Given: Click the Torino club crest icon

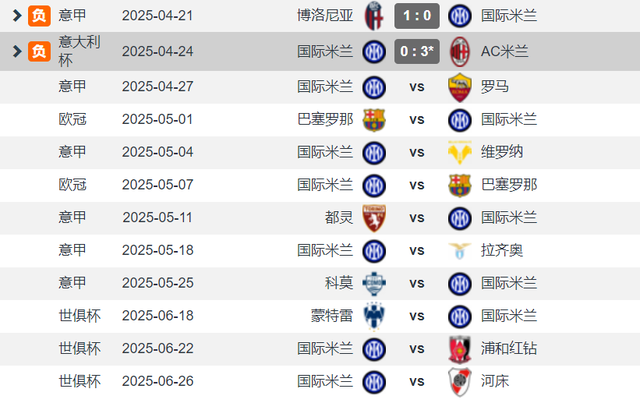Looking at the screenshot, I should (374, 218).
